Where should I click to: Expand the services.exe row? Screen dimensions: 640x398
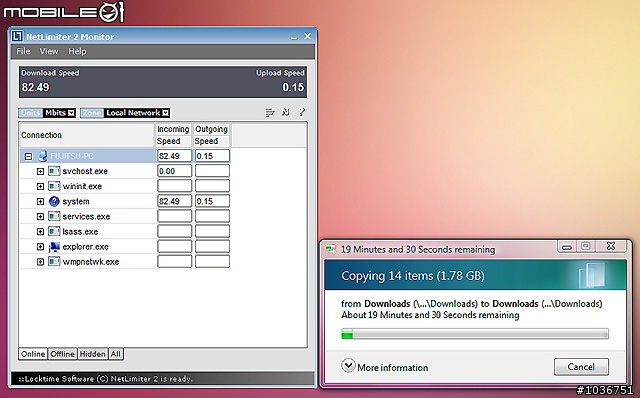[x=40, y=217]
